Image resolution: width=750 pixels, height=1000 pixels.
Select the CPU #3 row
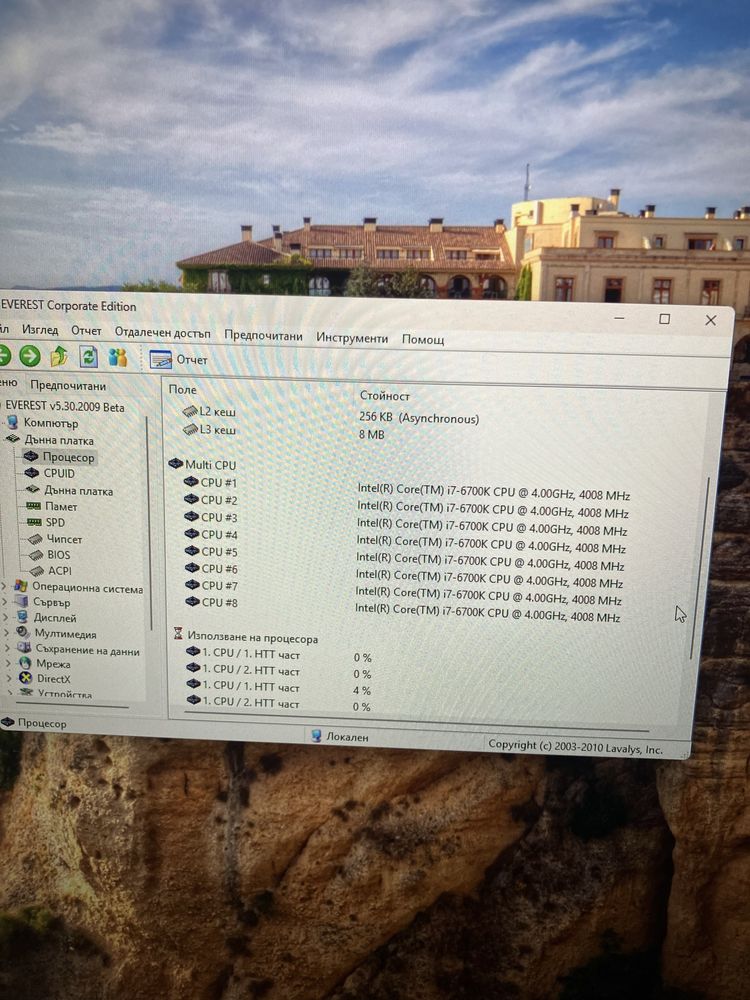click(405, 522)
